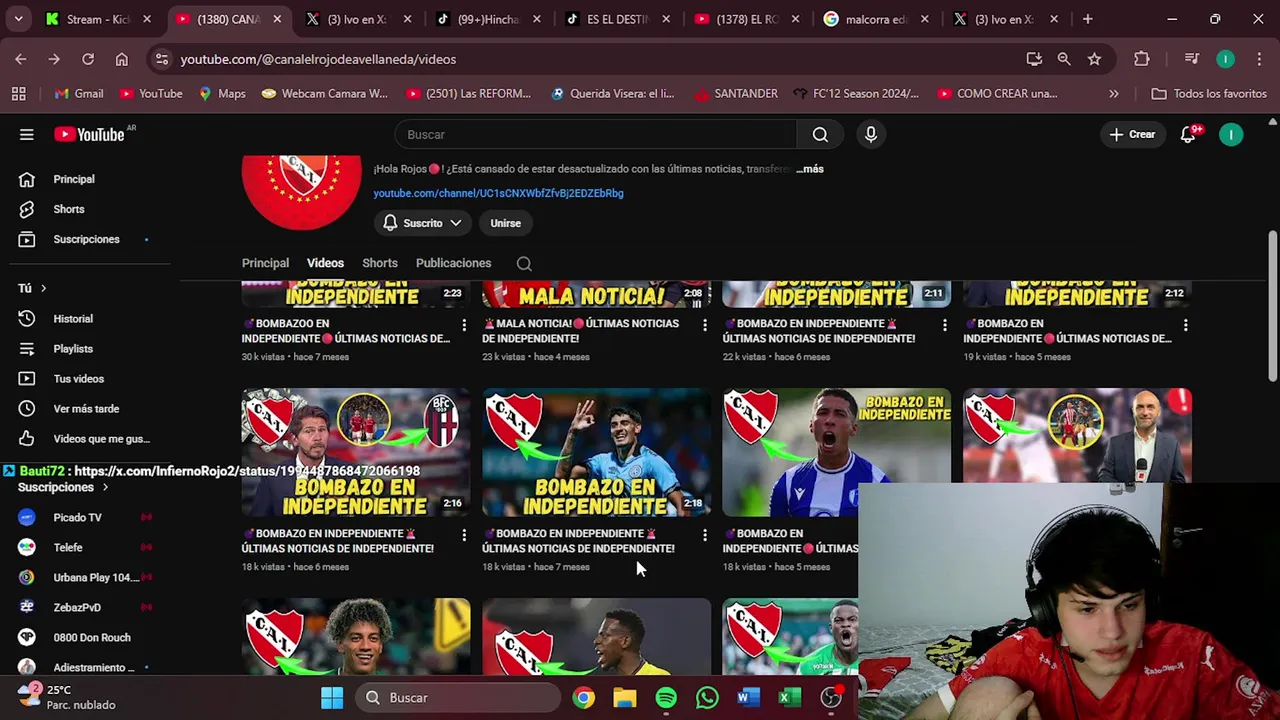
Task: Open the Mala Noticia video thumbnail
Action: pos(596,296)
